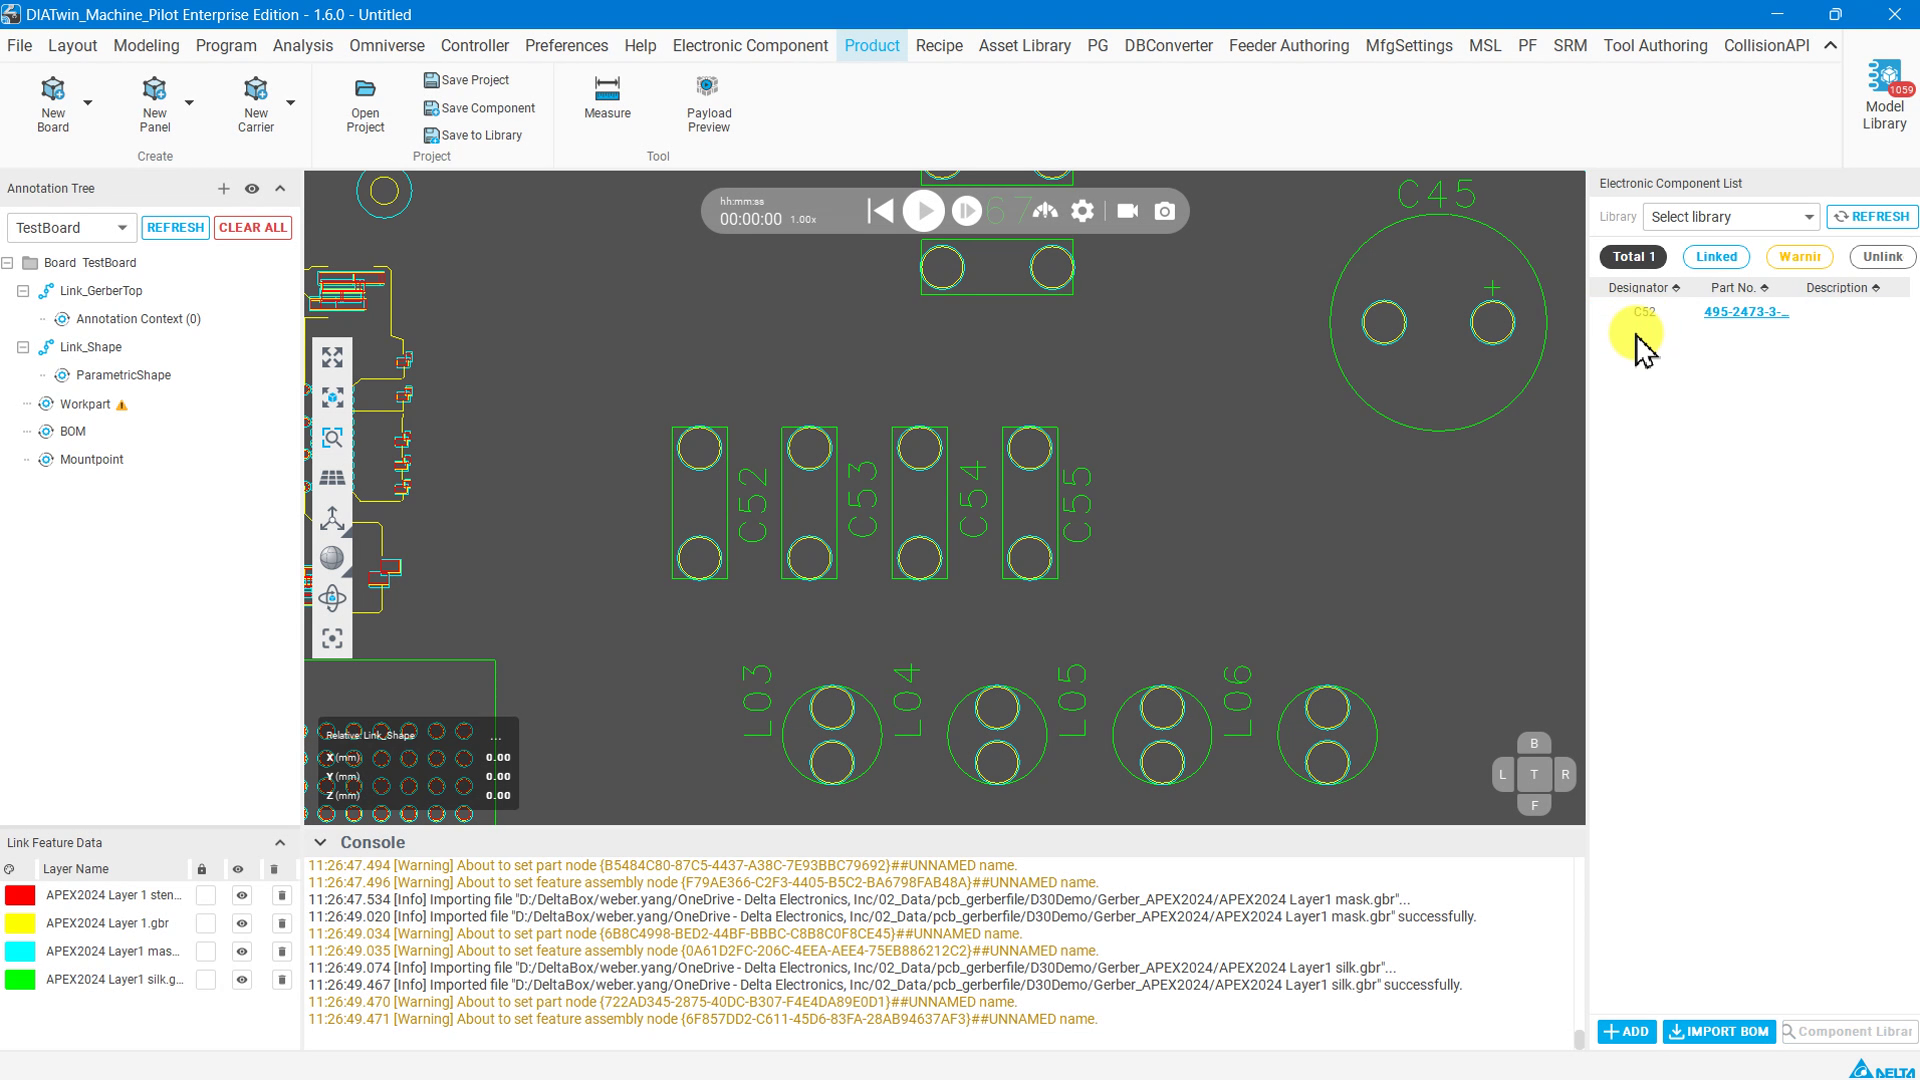The image size is (1920, 1080).
Task: Collapse the Link Feature Data panel
Action: click(x=280, y=843)
